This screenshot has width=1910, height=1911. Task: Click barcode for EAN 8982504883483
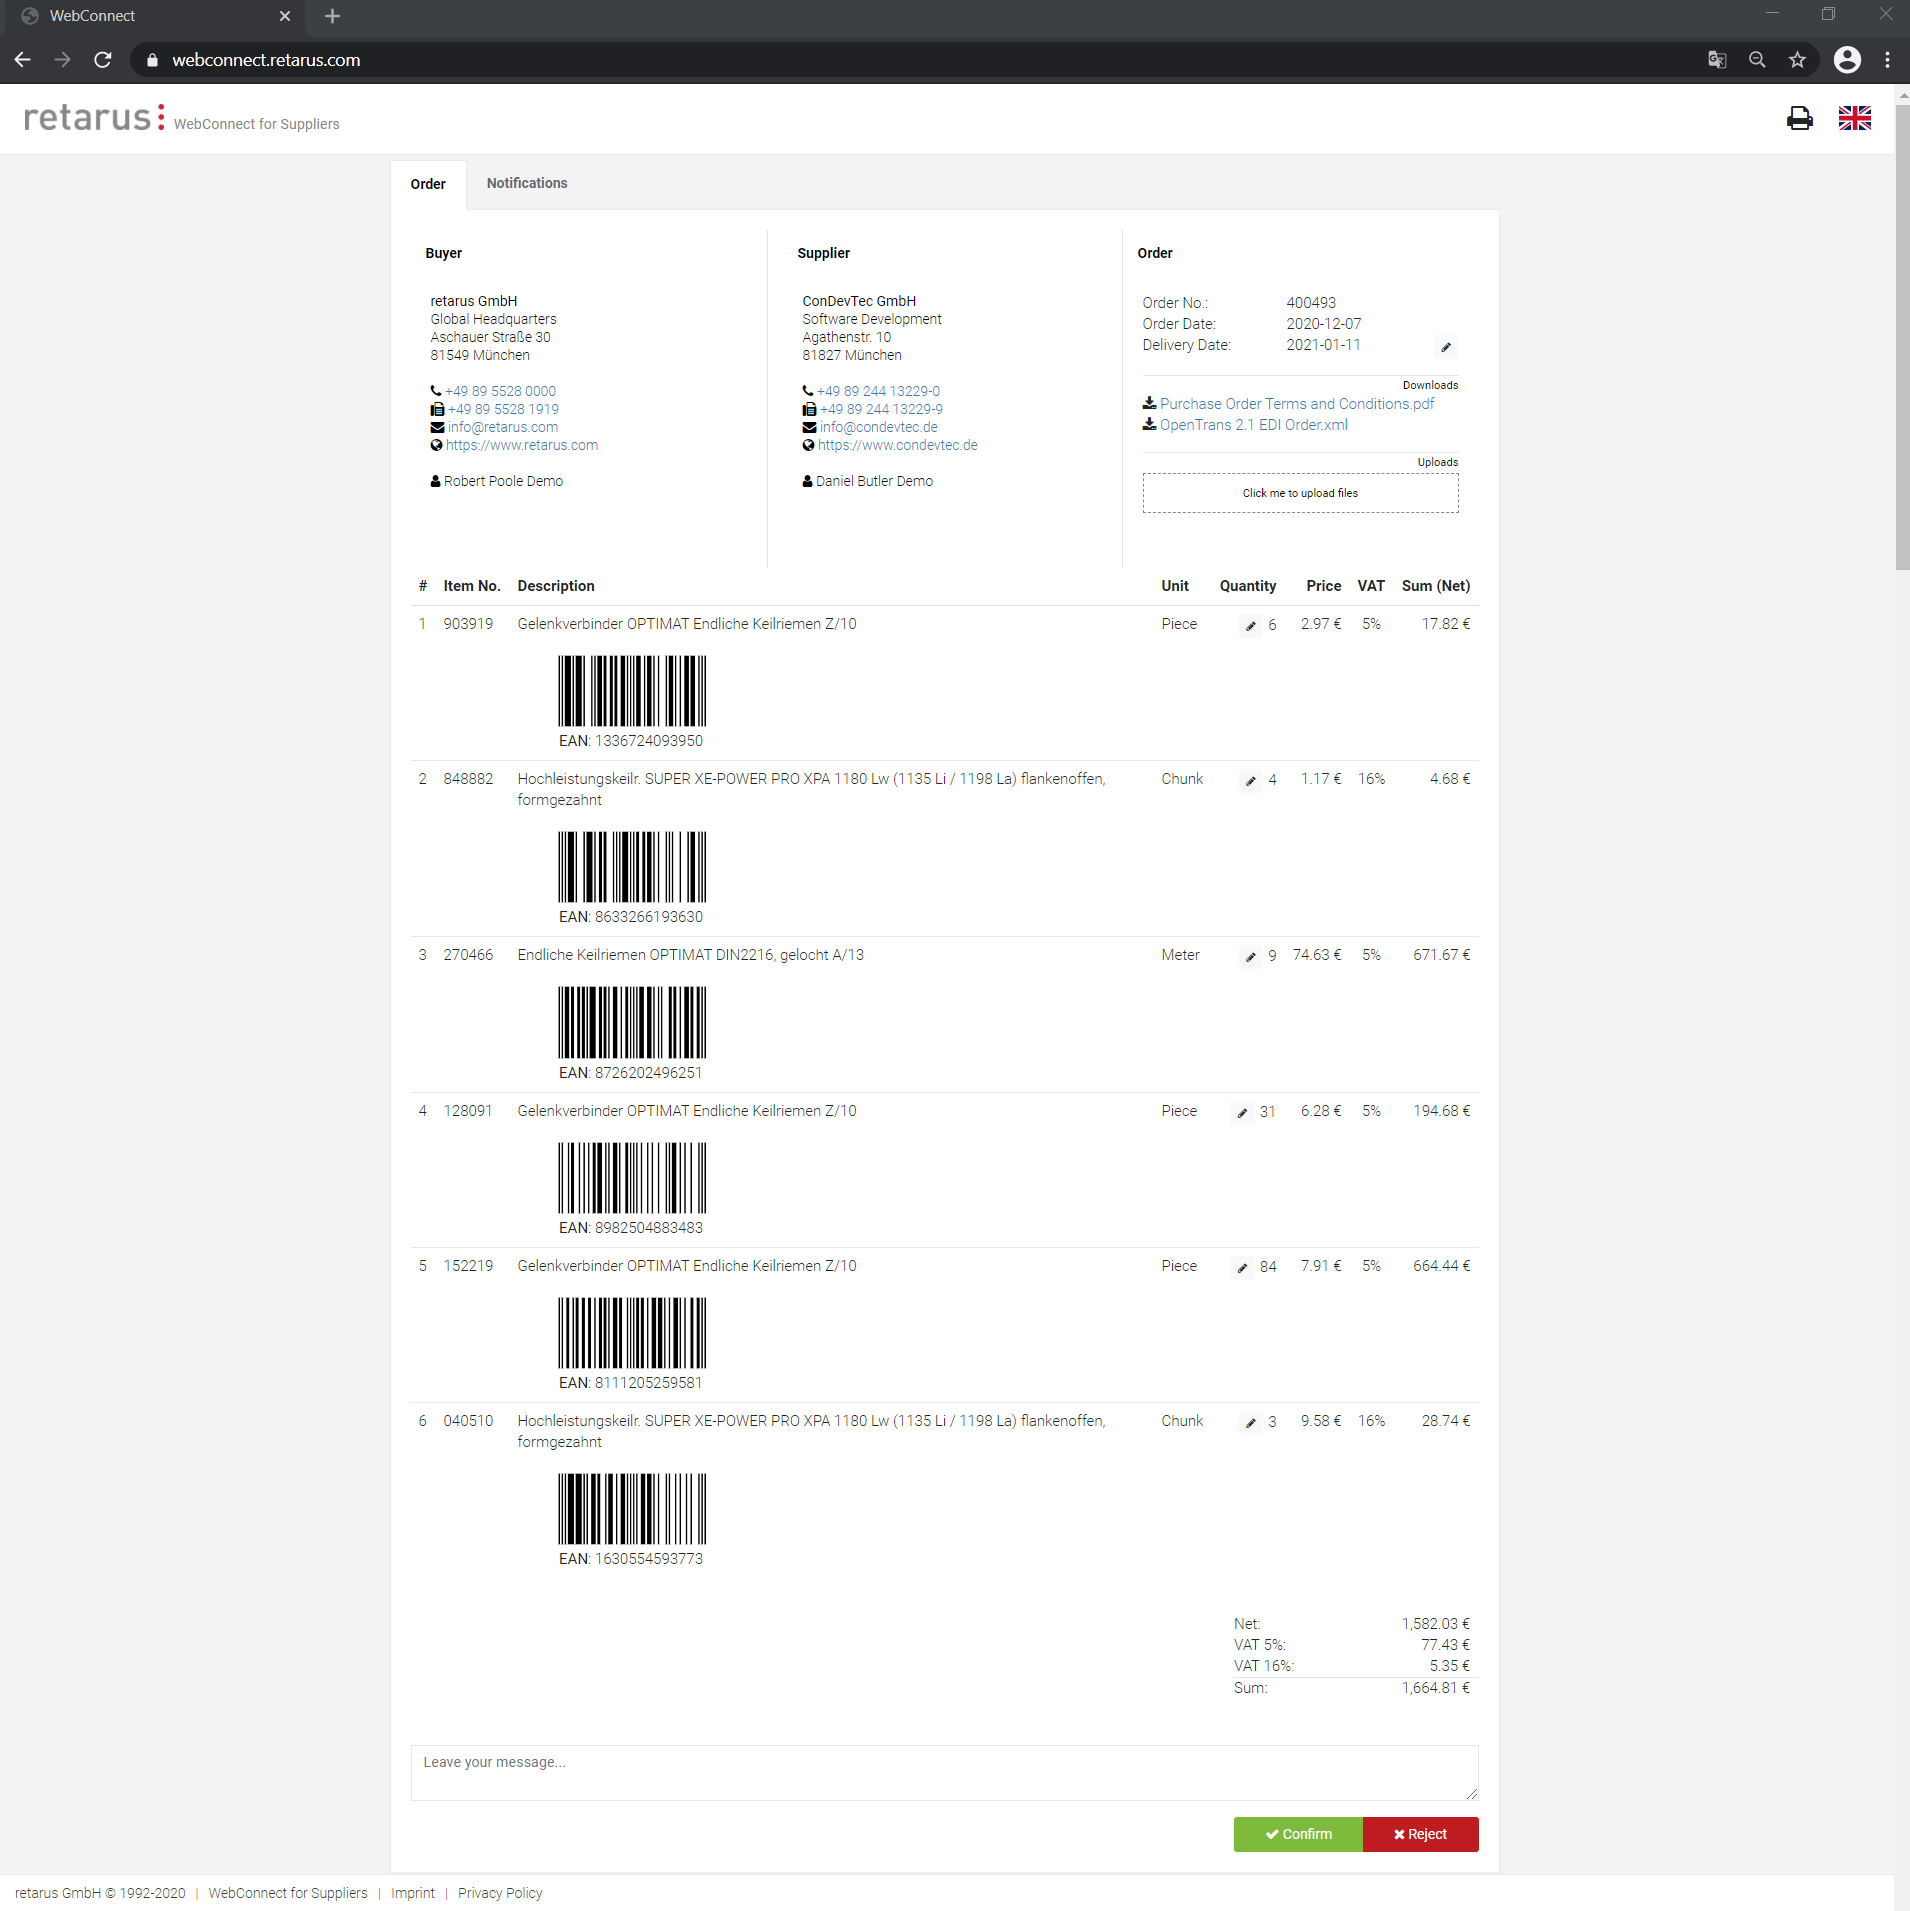click(632, 1178)
